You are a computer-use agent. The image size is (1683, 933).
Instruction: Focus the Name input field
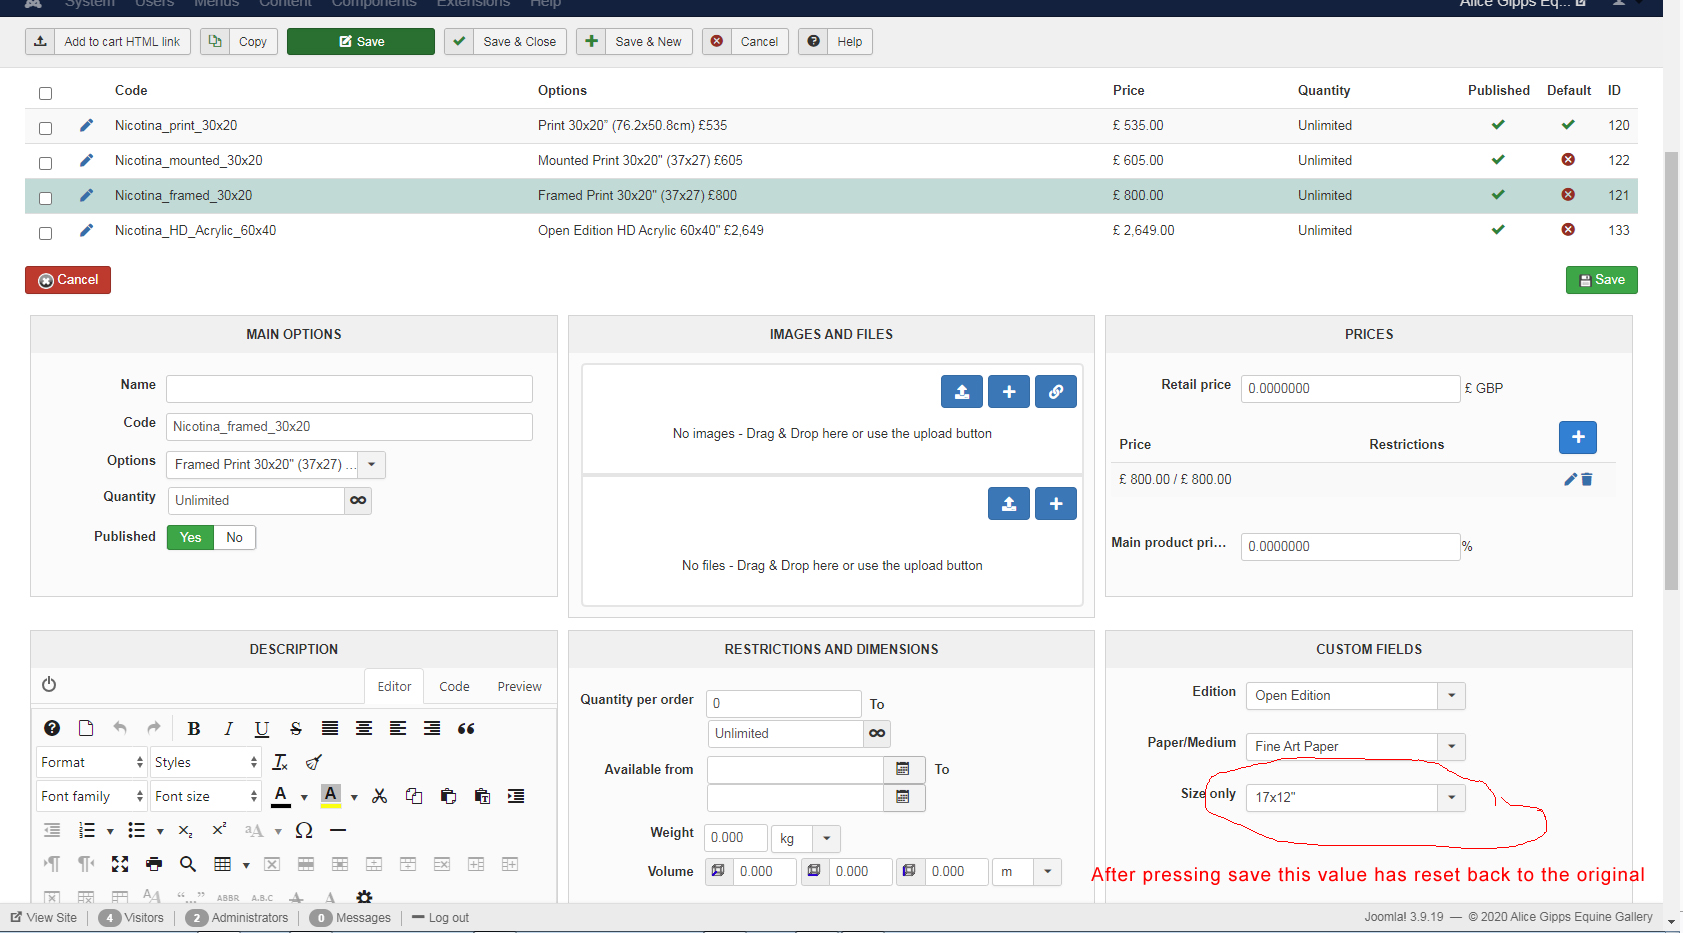click(349, 389)
